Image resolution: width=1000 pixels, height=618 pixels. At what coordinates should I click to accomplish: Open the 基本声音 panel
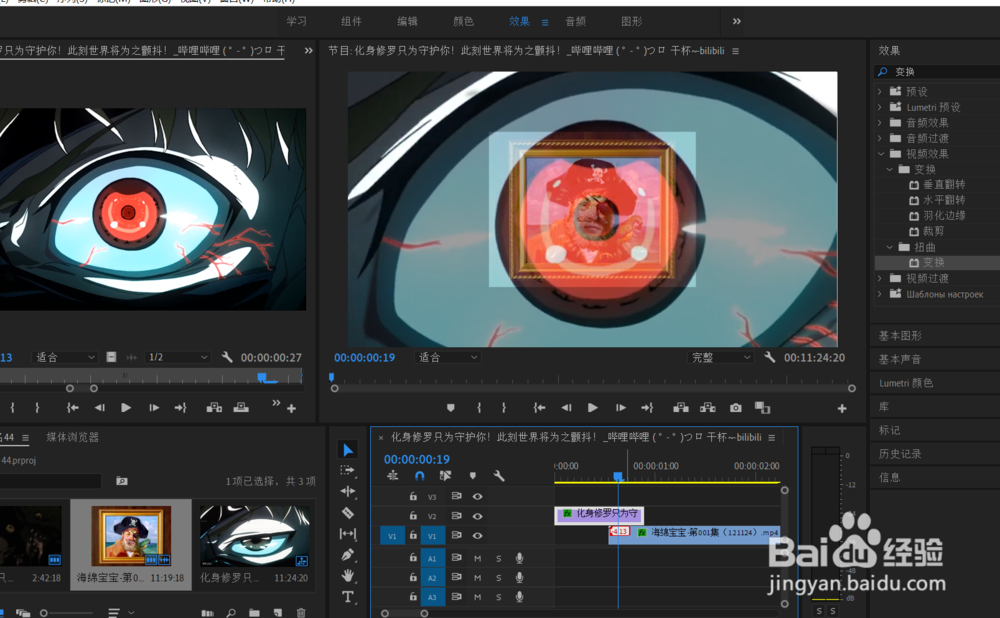pos(900,359)
